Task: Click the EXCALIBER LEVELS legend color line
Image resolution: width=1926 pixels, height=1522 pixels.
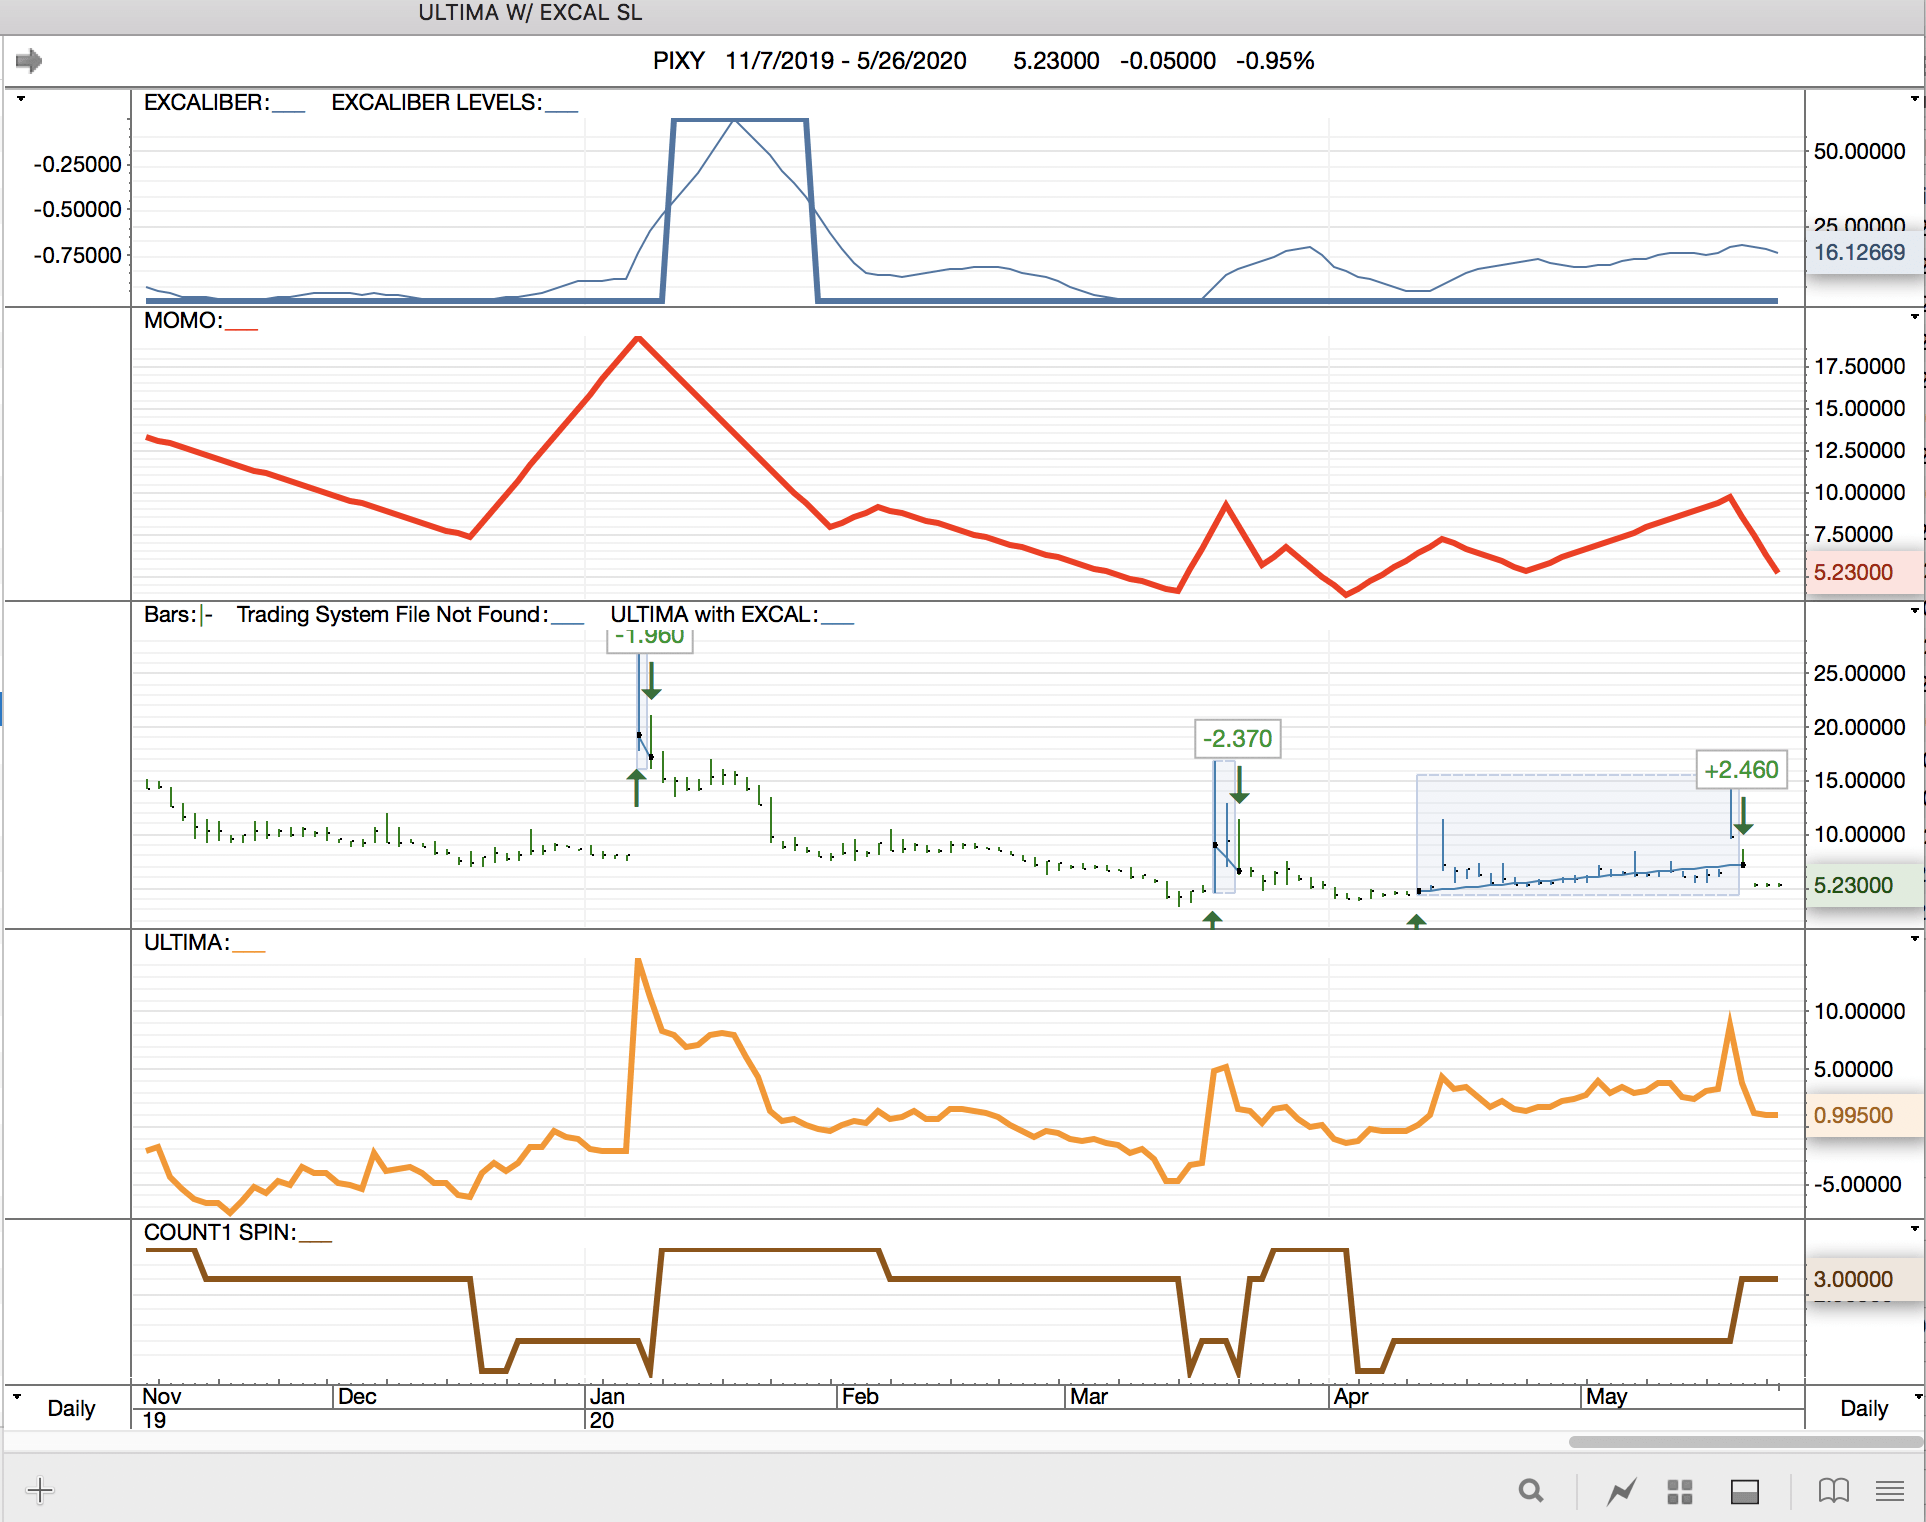Action: tap(561, 109)
